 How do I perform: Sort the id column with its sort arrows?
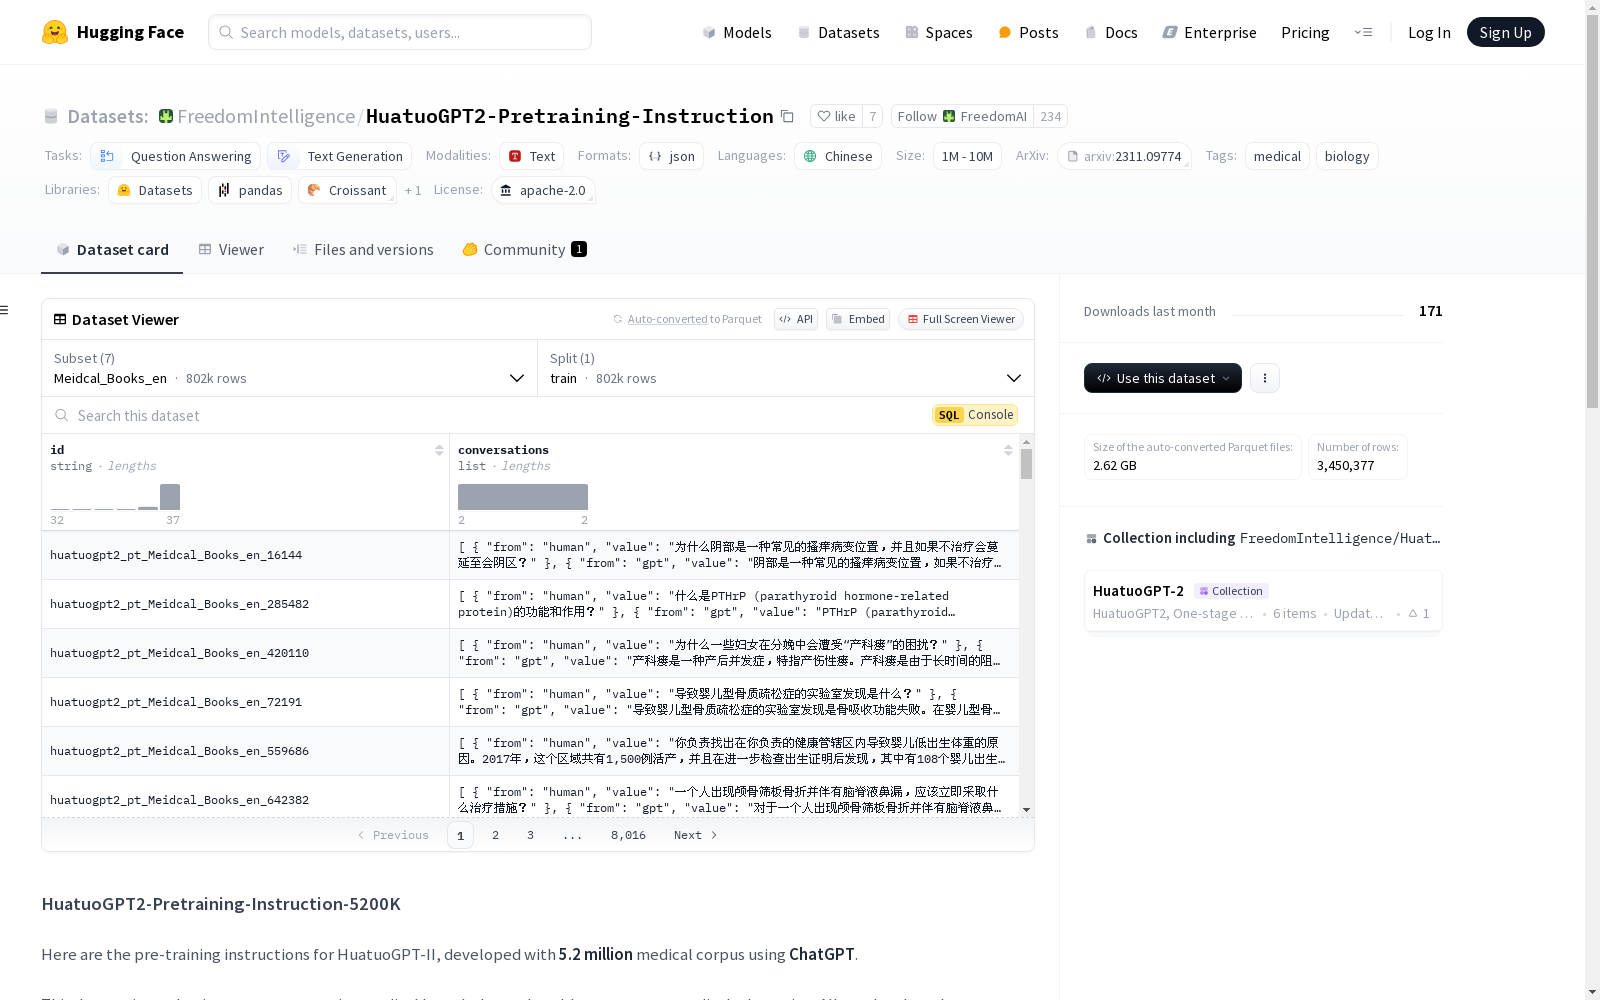(x=439, y=450)
